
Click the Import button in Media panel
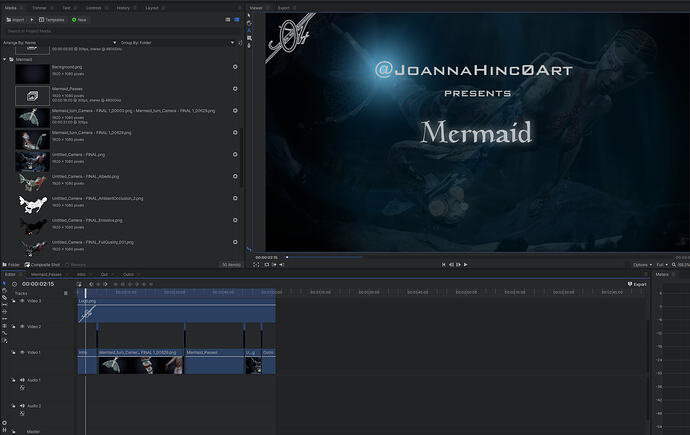coord(15,19)
